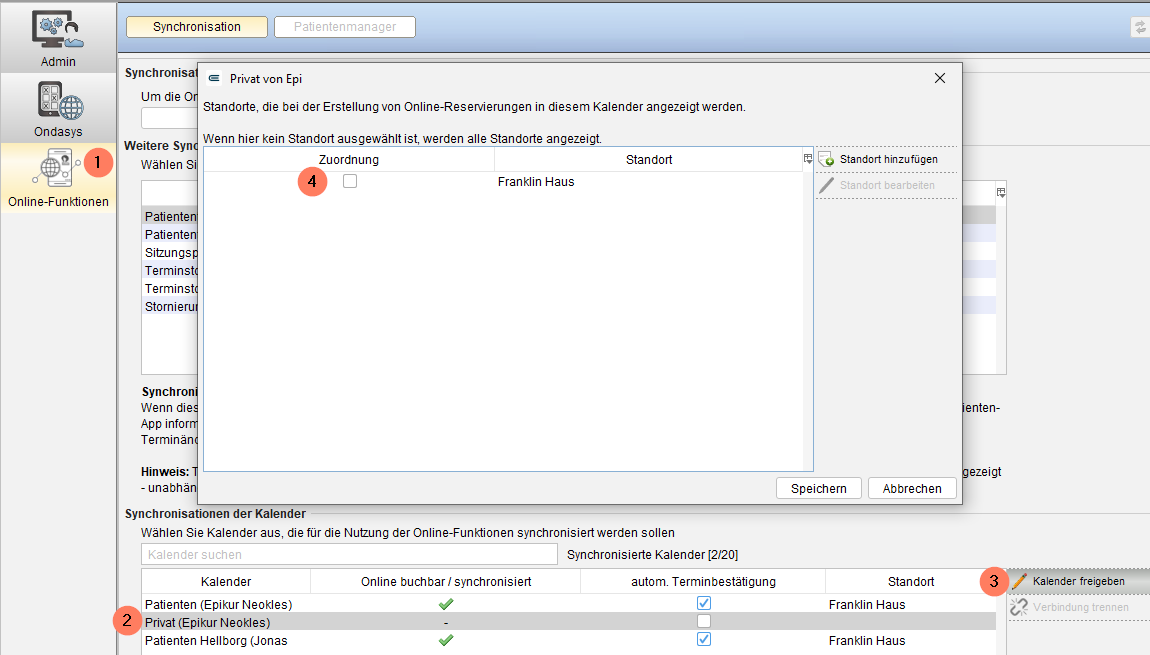
Task: Click the sync icon at top right
Action: point(1140,27)
